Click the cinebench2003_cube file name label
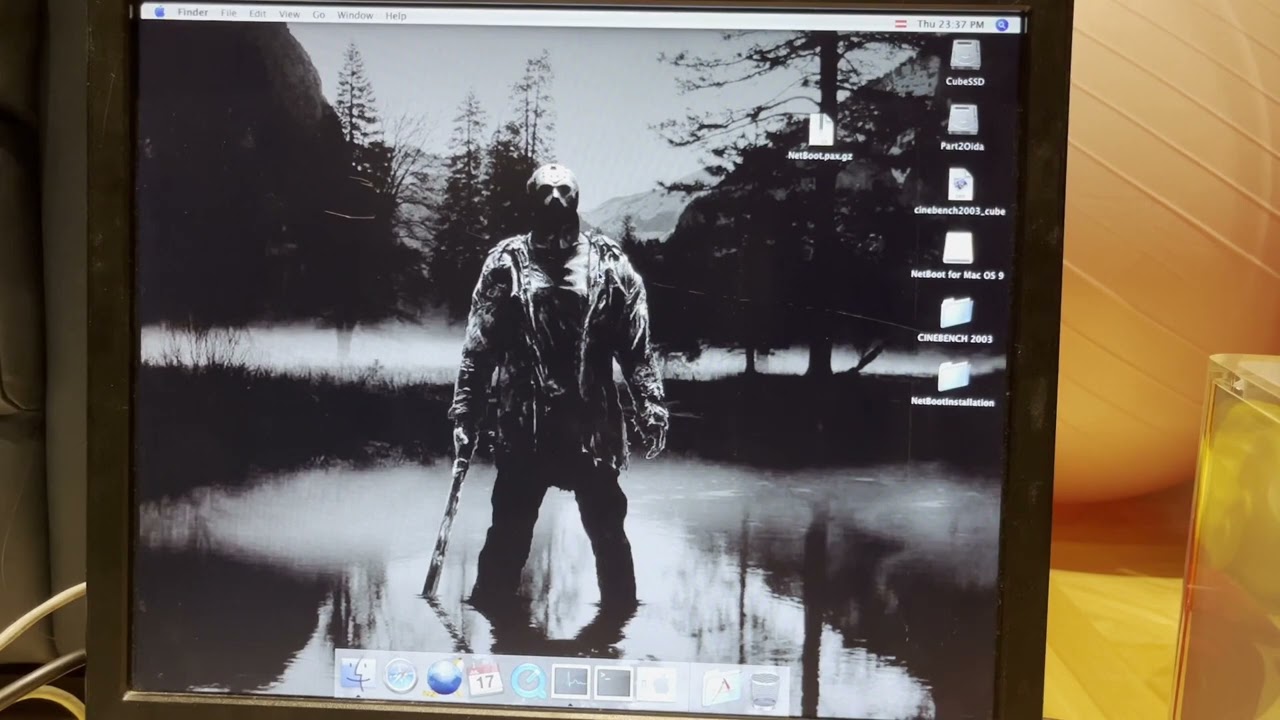Screen dimensions: 1280x720 [x=960, y=211]
